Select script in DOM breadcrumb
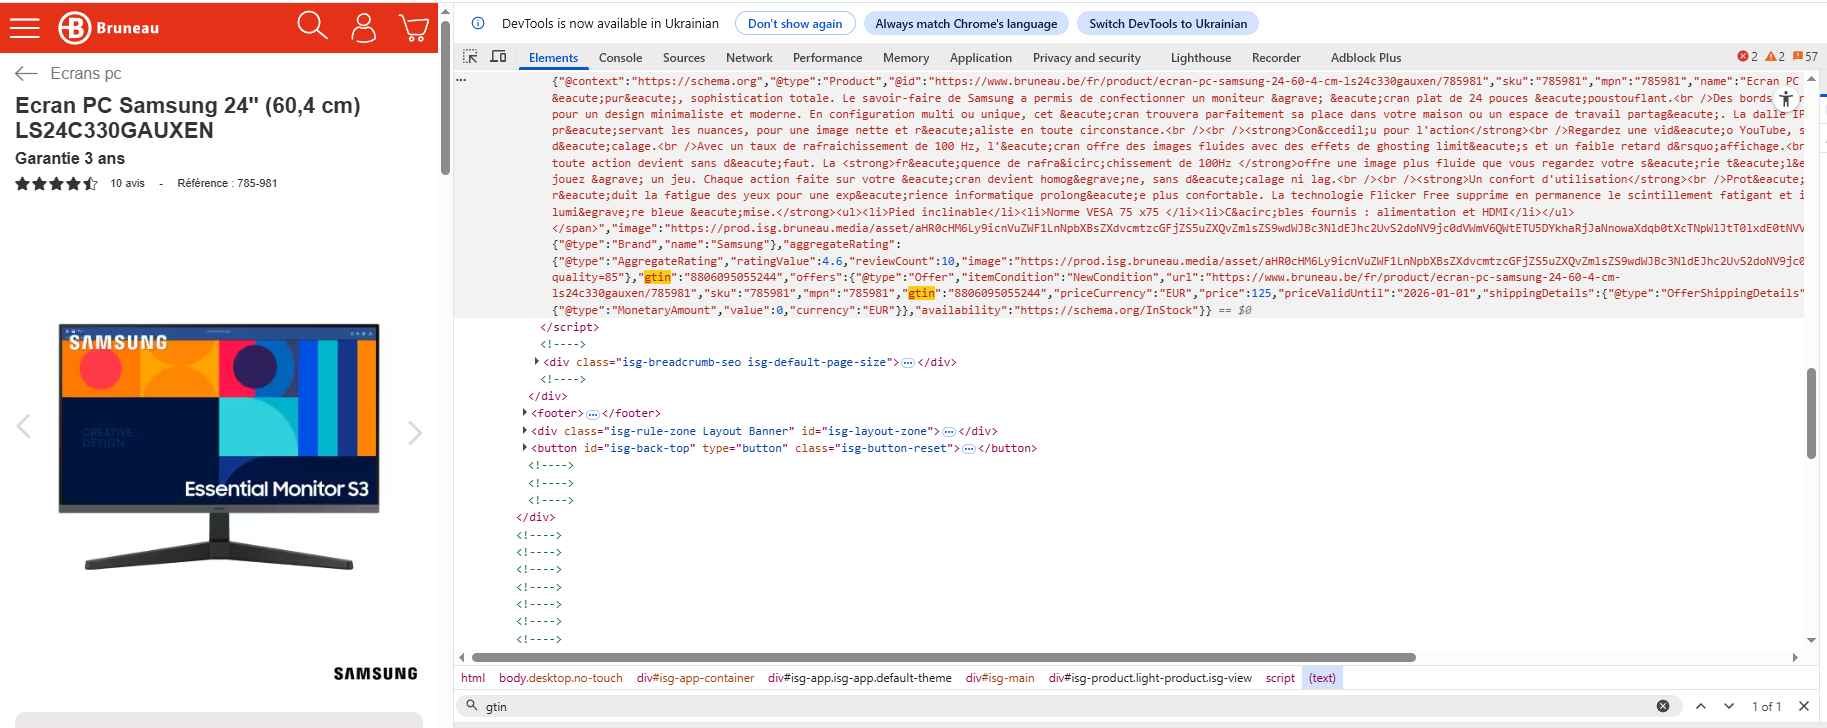The width and height of the screenshot is (1827, 728). coord(1280,678)
